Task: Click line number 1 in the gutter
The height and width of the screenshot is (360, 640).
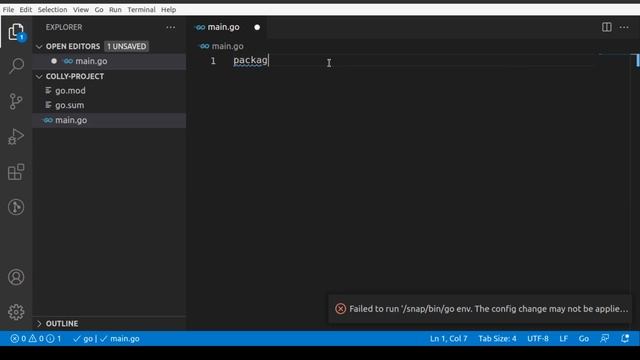Action: [x=213, y=61]
